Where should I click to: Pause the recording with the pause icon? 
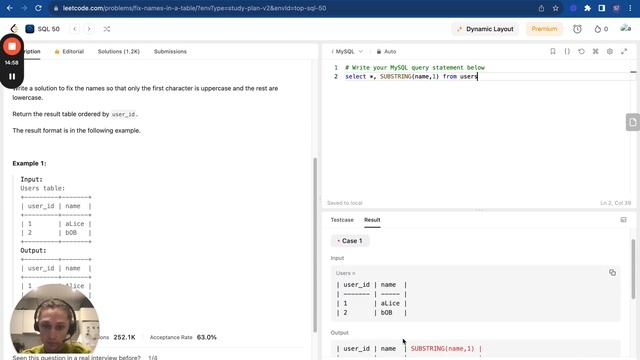[x=12, y=76]
